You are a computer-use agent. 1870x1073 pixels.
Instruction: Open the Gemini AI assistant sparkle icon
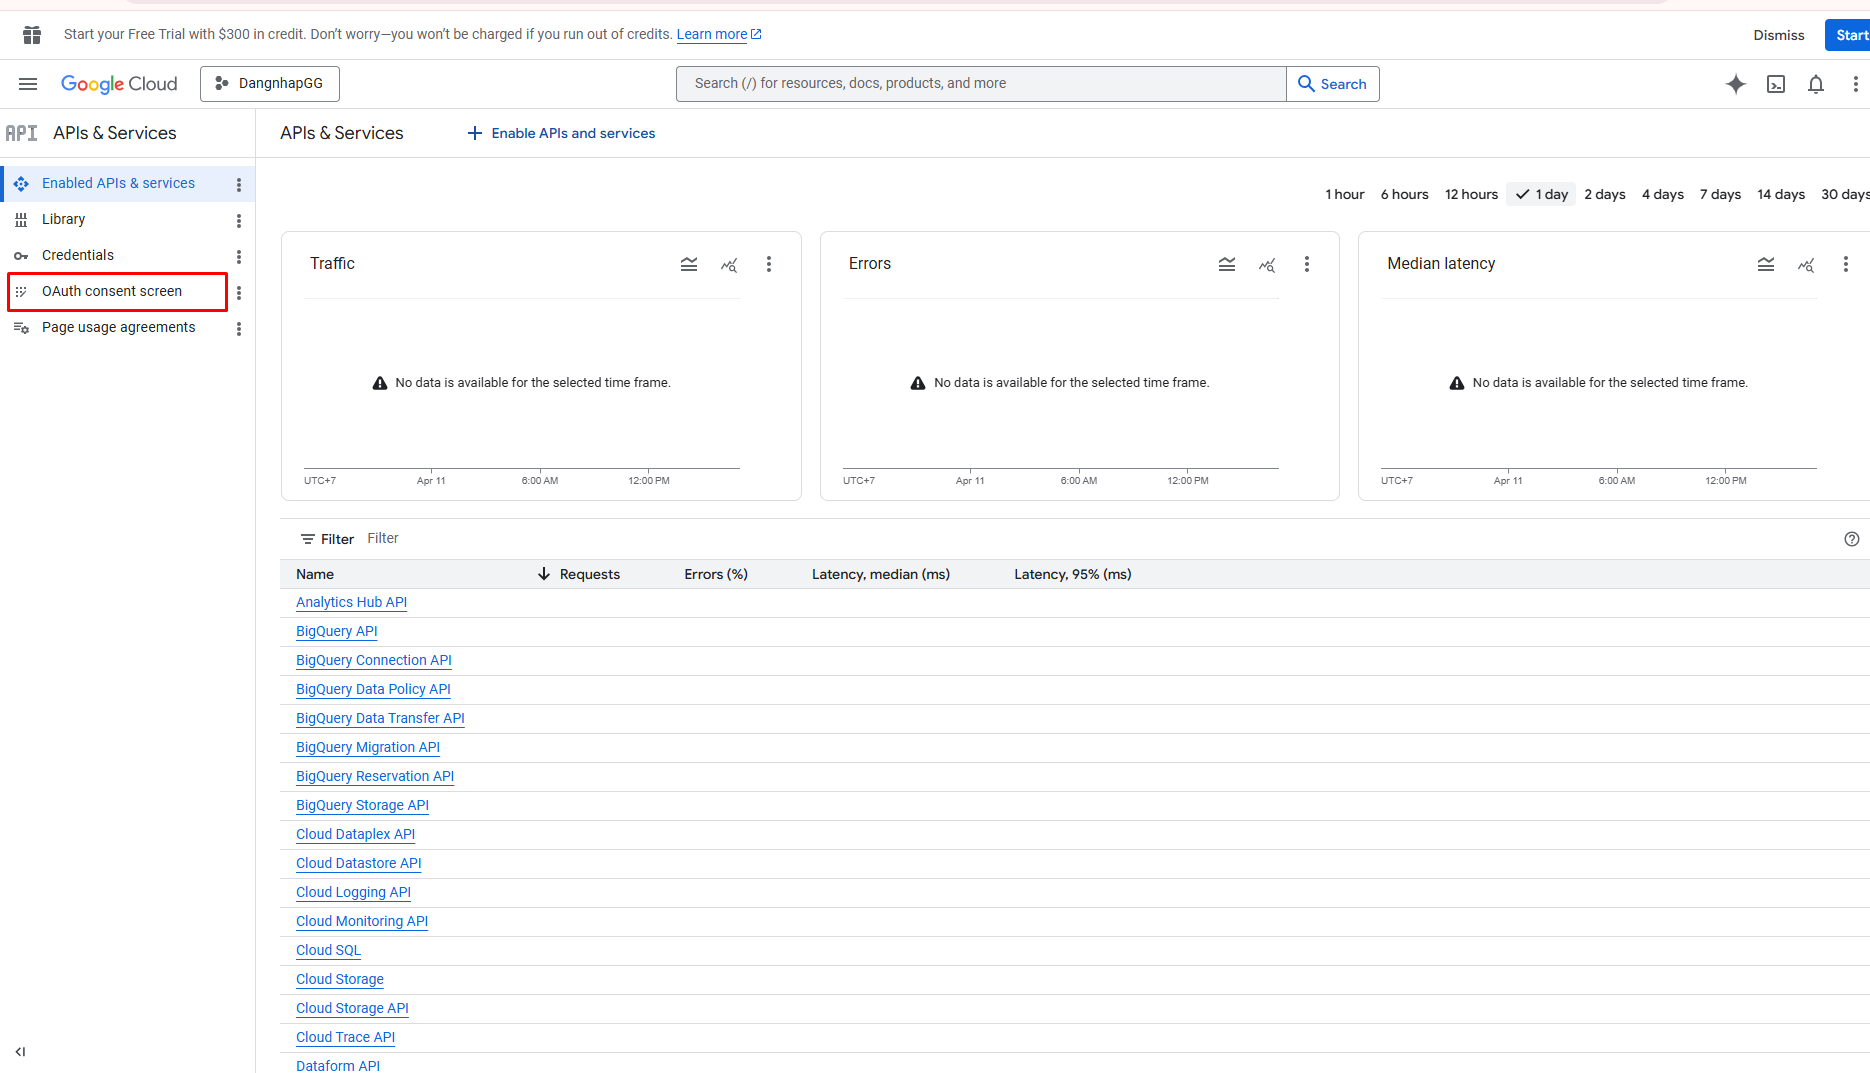click(1736, 84)
